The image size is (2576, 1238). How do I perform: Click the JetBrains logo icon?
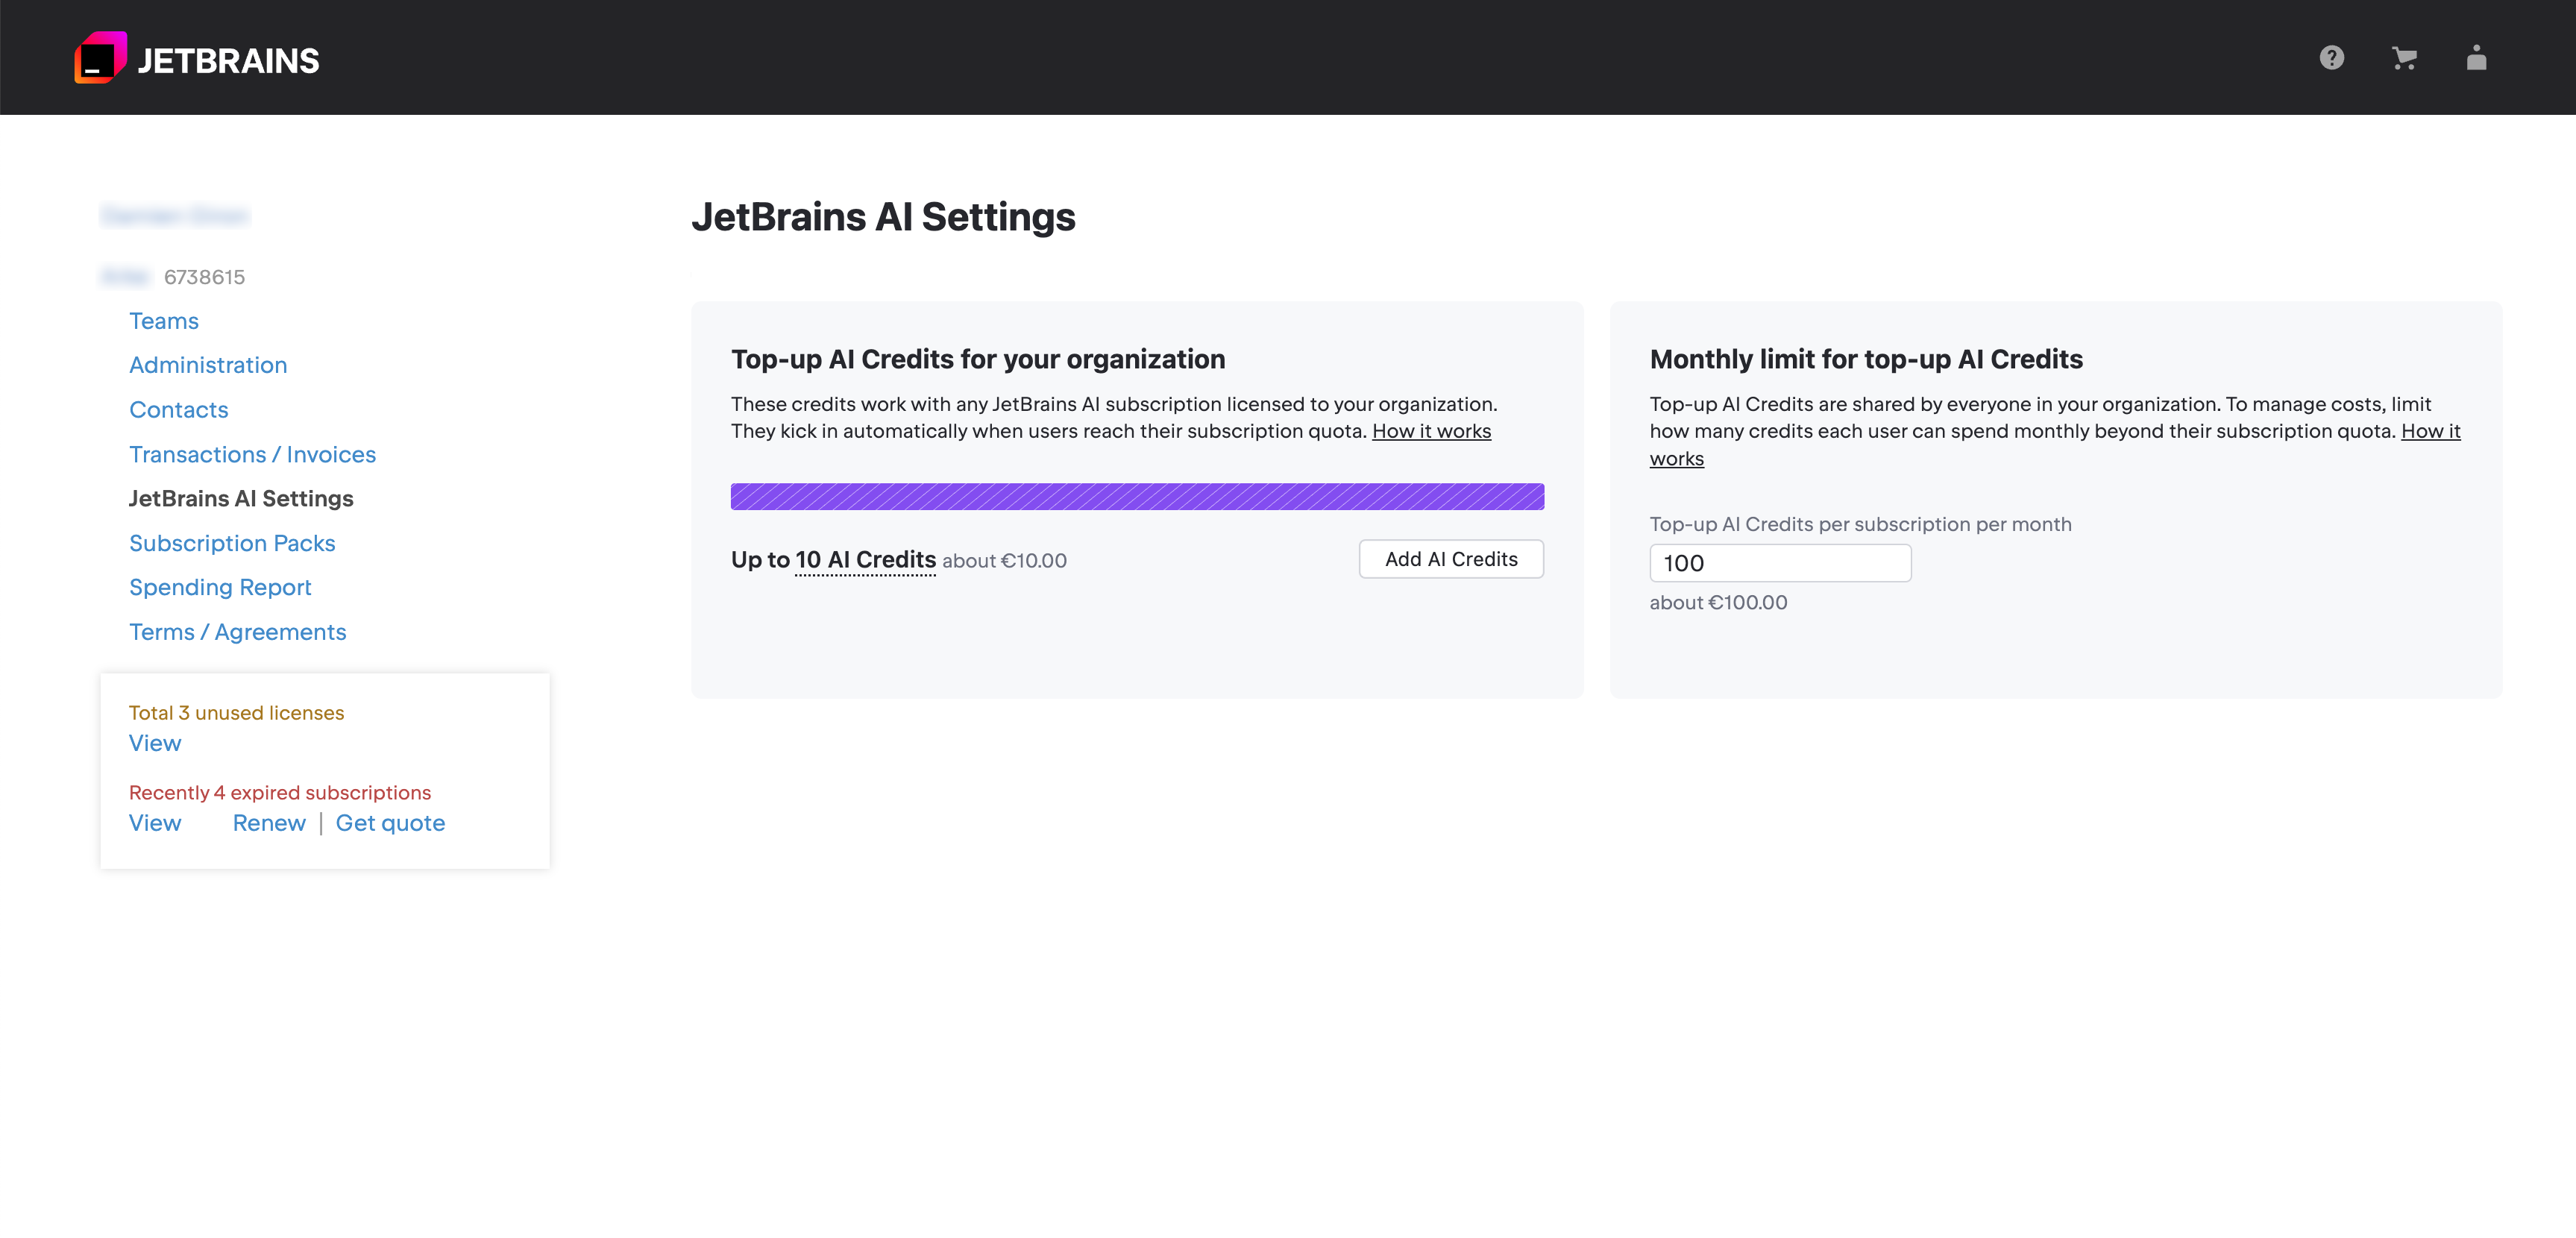tap(100, 58)
